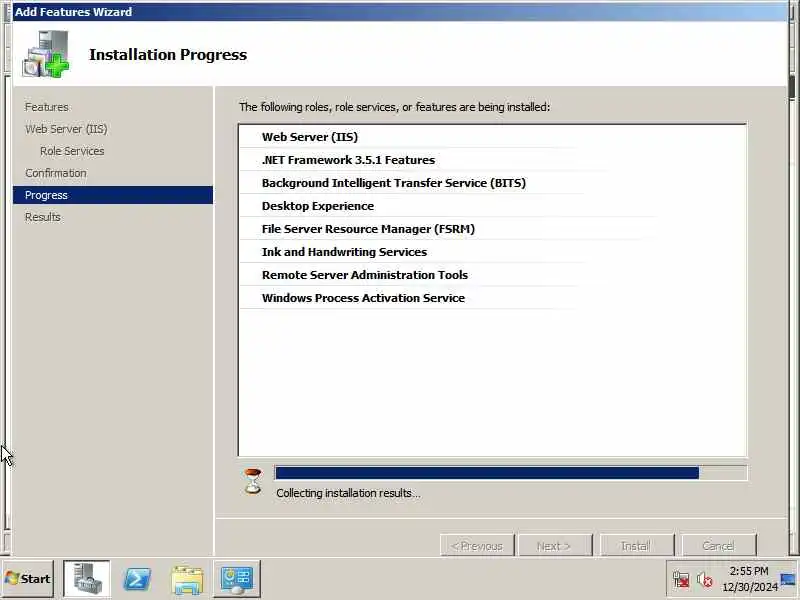Click the taskbar clock showing 2:55 PM

tap(749, 579)
